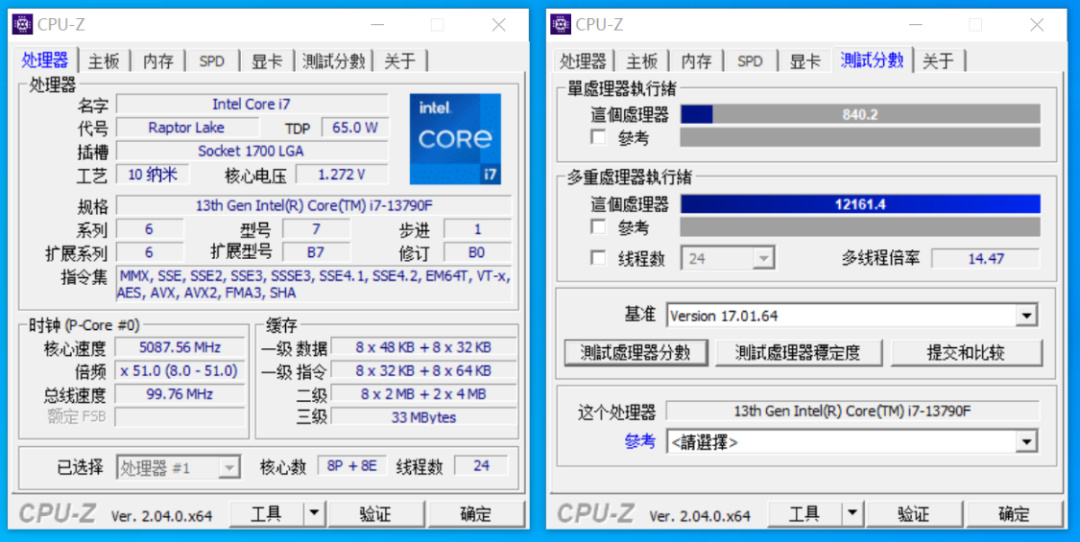The height and width of the screenshot is (542, 1080).
Task: Open 内存 tab in right window
Action: (x=696, y=61)
